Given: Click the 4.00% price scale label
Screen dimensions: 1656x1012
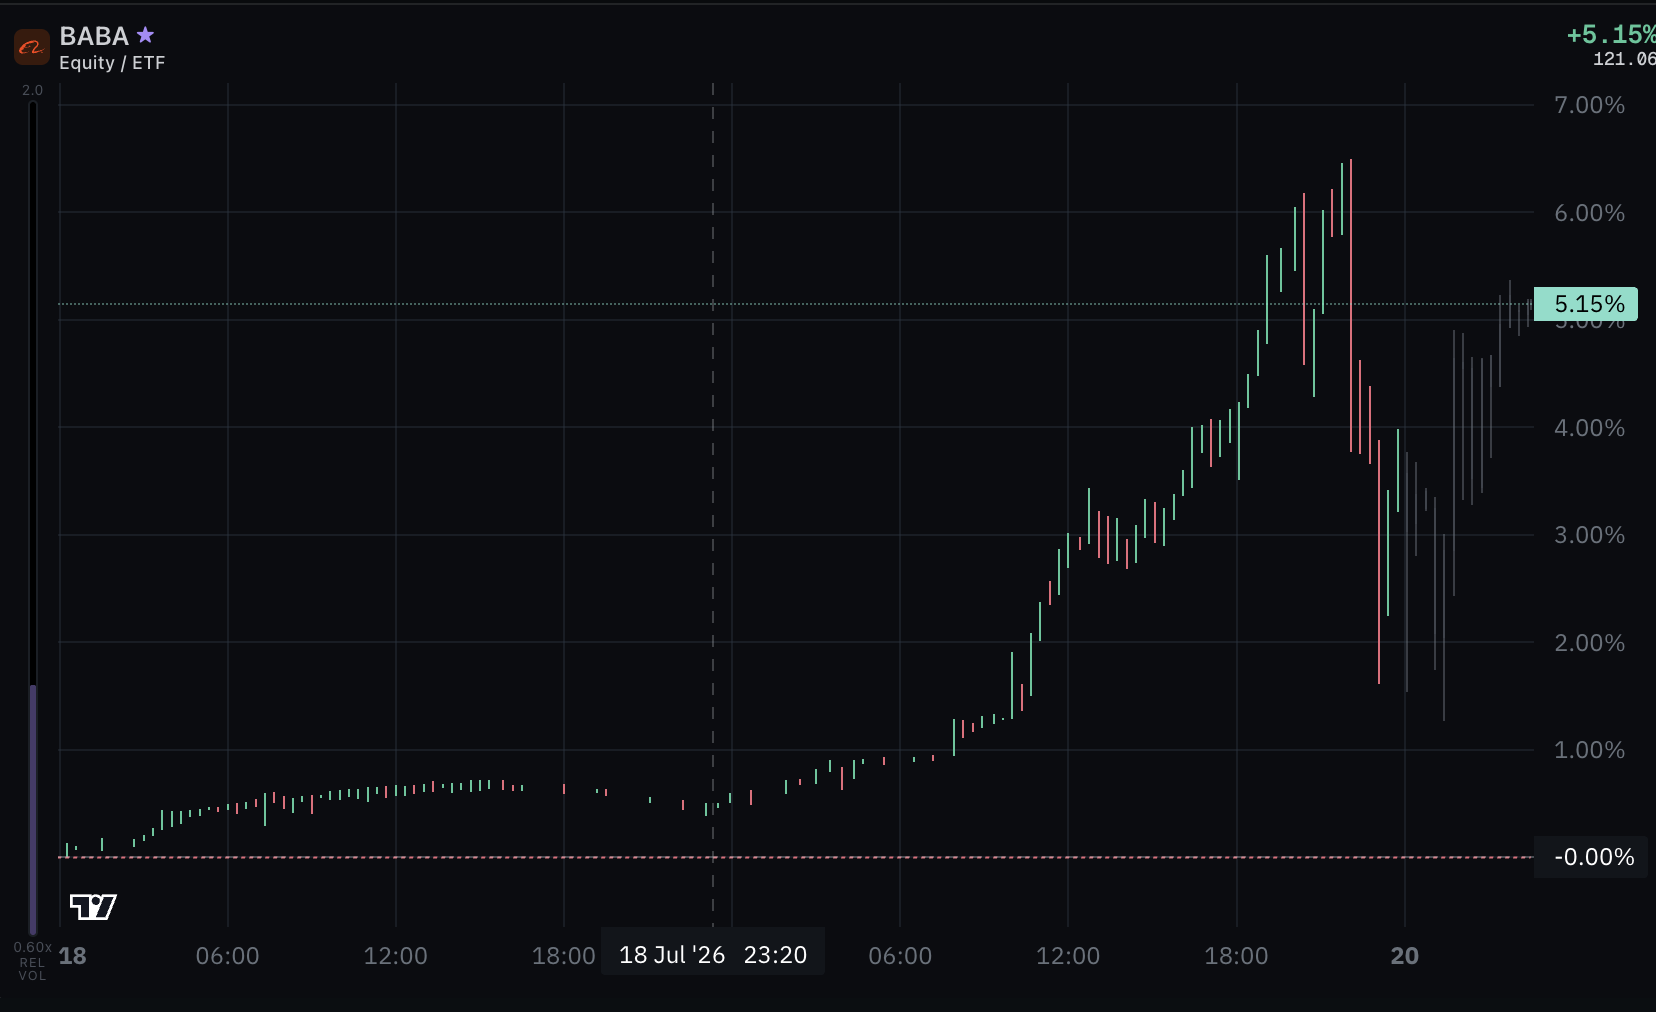Looking at the screenshot, I should 1589,428.
